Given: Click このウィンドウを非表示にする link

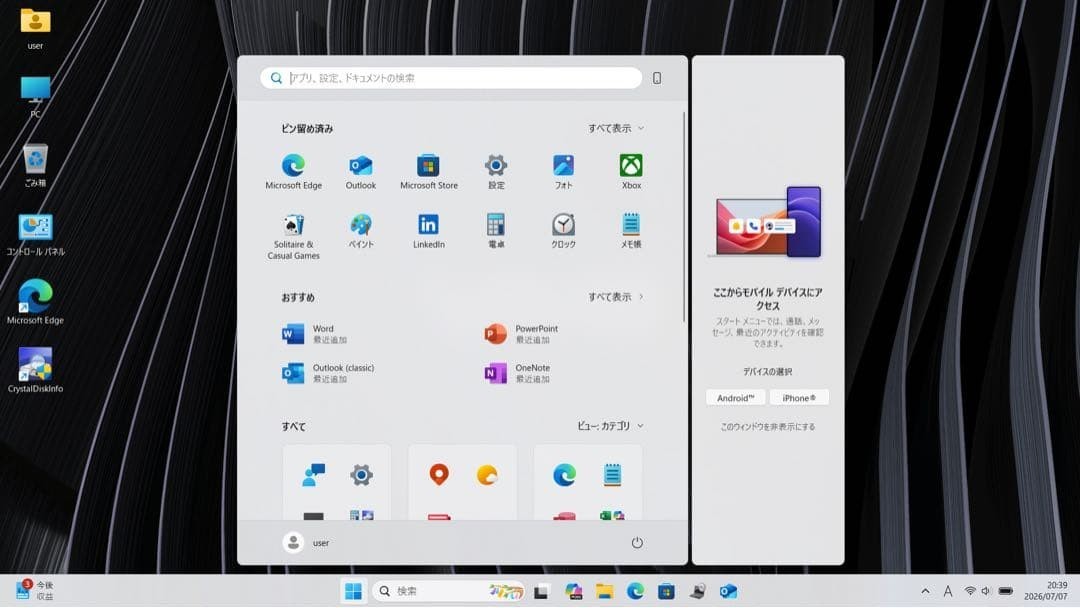Looking at the screenshot, I should point(767,427).
